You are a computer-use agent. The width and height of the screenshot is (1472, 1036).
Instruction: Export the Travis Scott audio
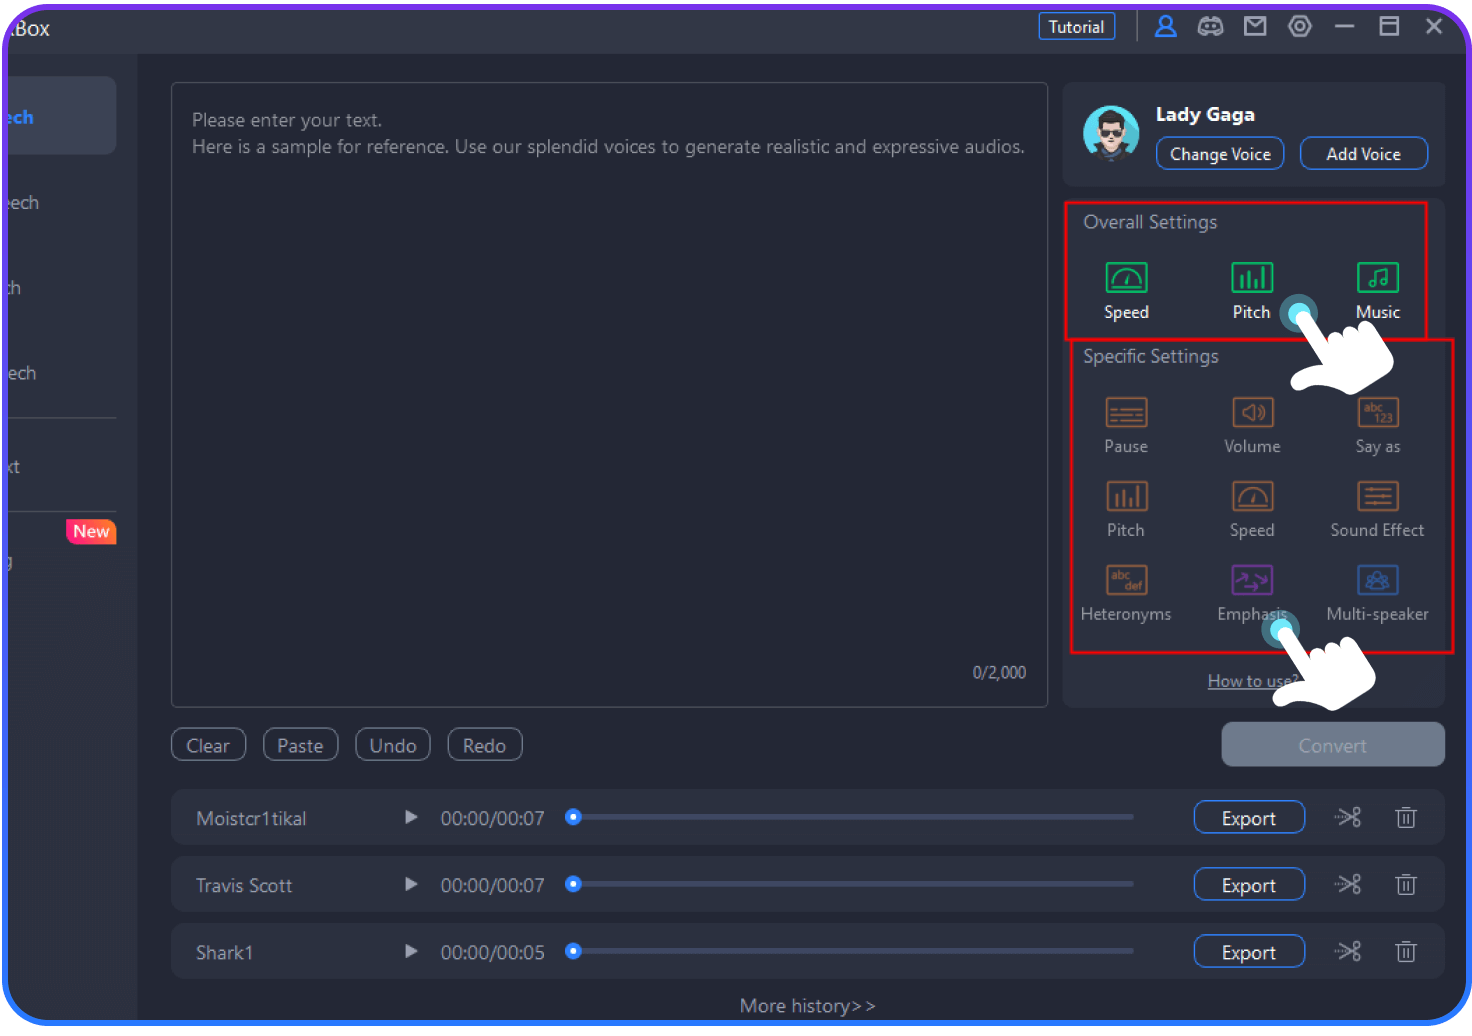point(1249,885)
